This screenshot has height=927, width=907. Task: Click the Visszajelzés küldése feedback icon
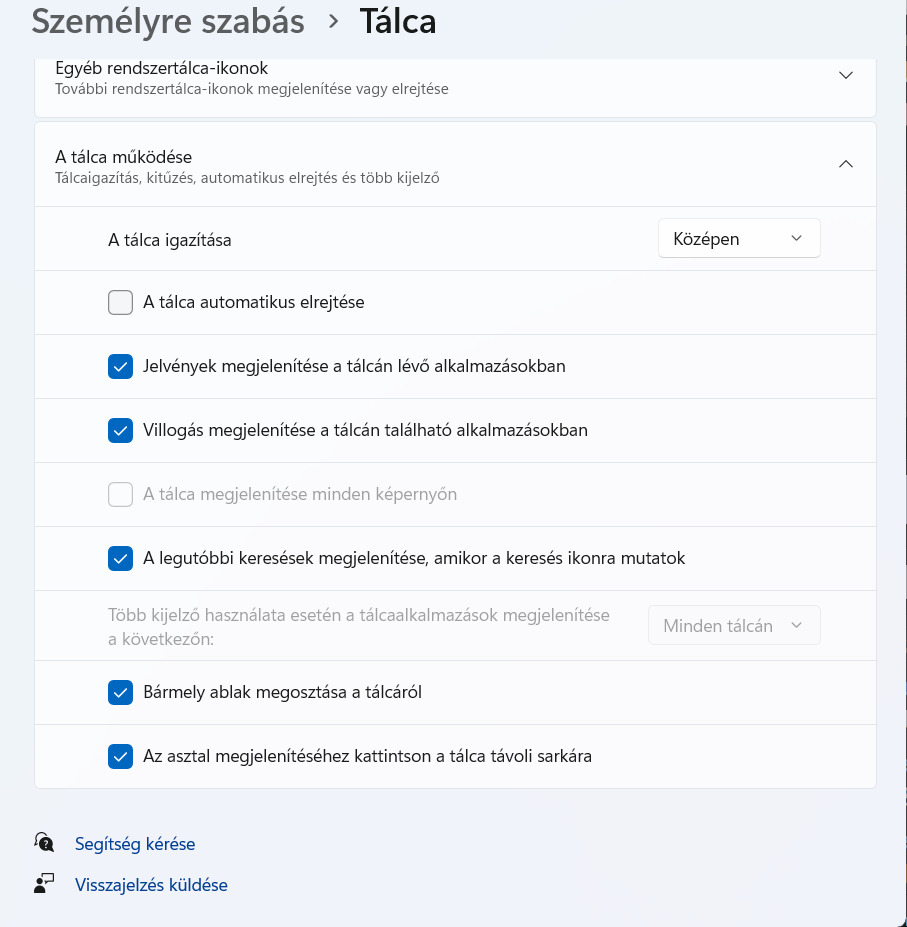click(x=44, y=884)
